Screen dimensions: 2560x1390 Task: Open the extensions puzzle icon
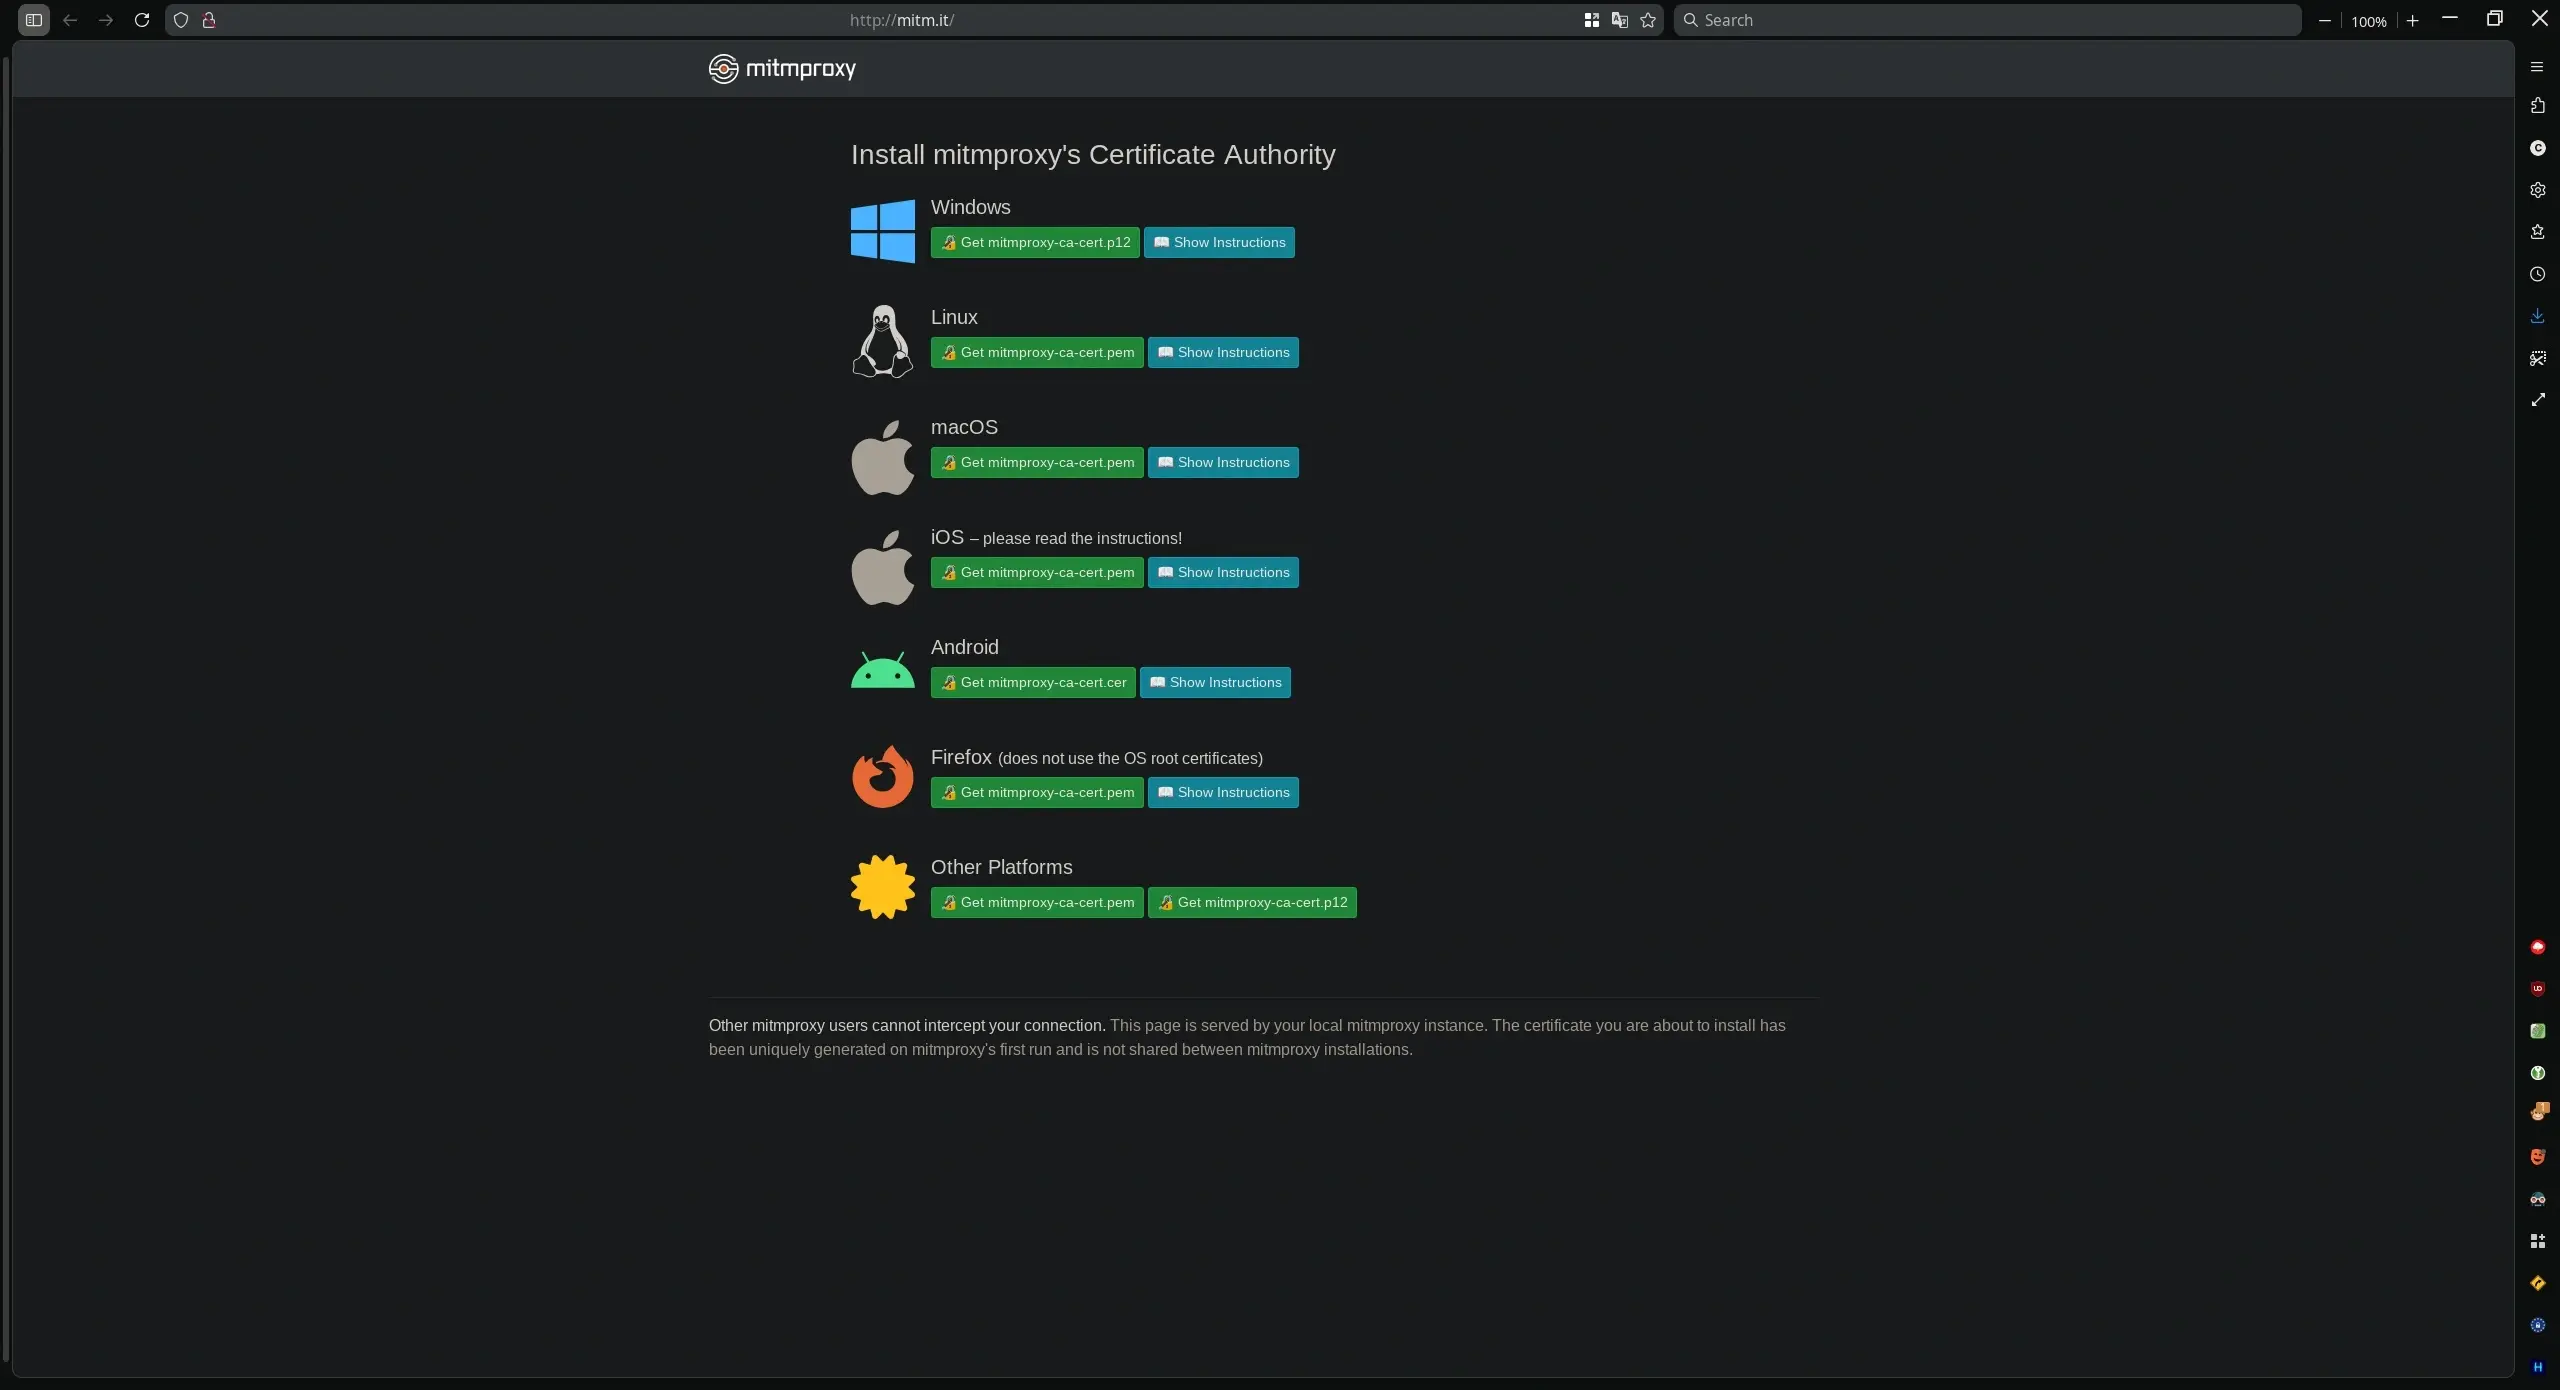[2537, 106]
